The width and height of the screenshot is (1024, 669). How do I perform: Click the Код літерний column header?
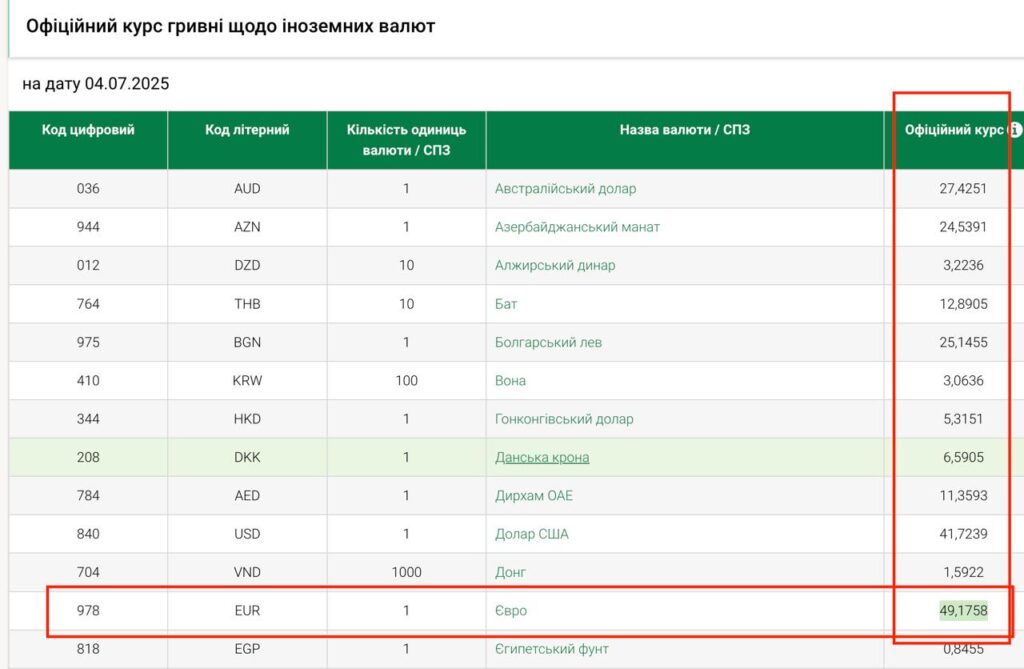(x=247, y=130)
